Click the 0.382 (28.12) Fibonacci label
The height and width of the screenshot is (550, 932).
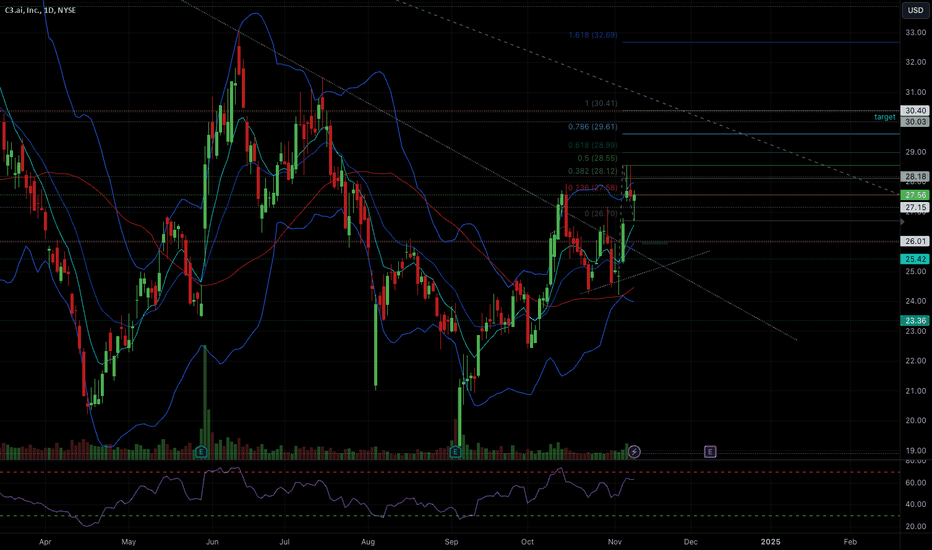(x=593, y=171)
